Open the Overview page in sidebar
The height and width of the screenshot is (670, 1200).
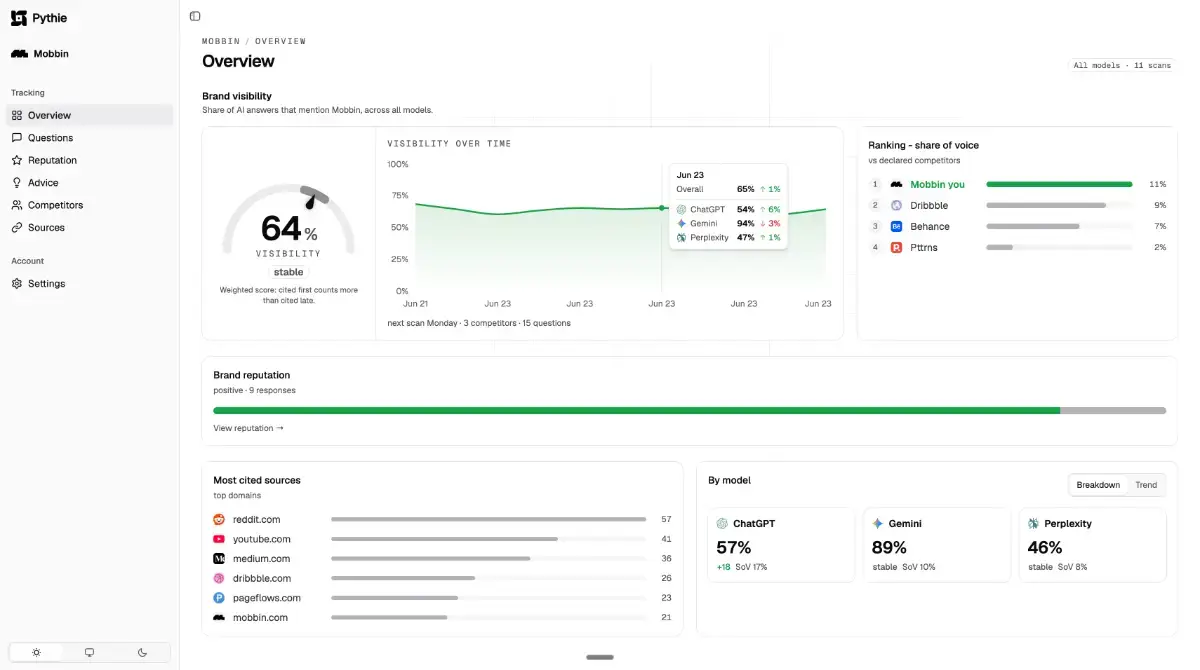[90, 115]
